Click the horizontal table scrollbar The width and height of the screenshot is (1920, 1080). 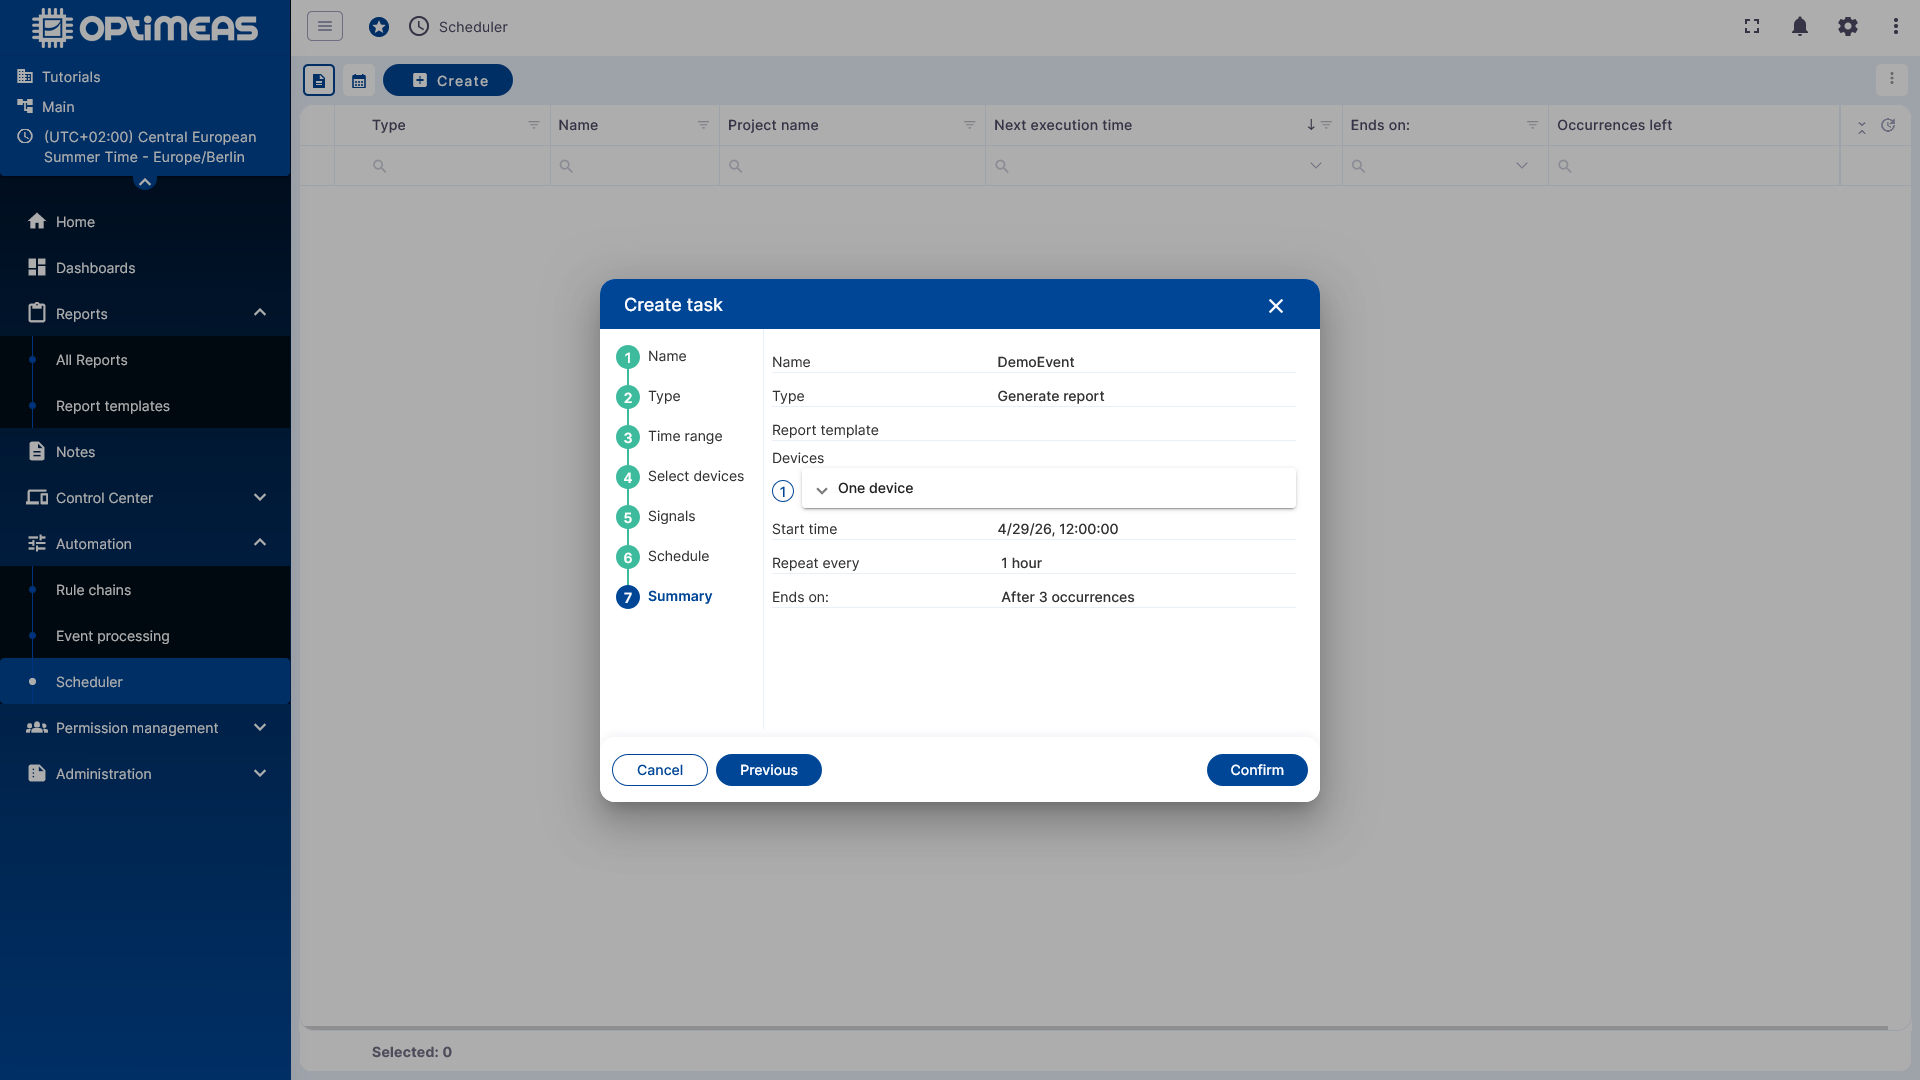[x=1095, y=1027]
